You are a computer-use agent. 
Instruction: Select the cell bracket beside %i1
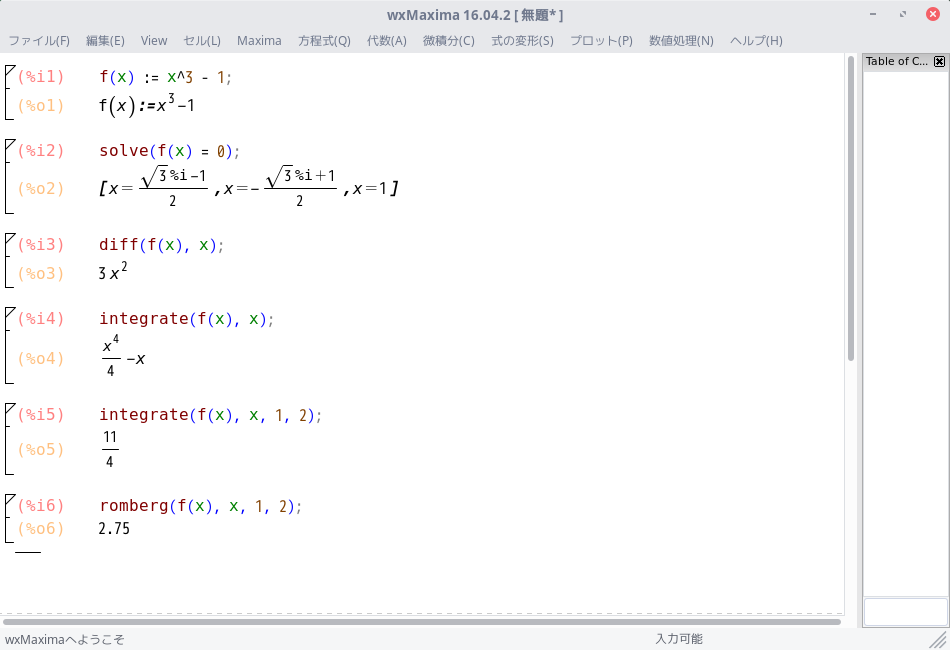click(x=8, y=90)
